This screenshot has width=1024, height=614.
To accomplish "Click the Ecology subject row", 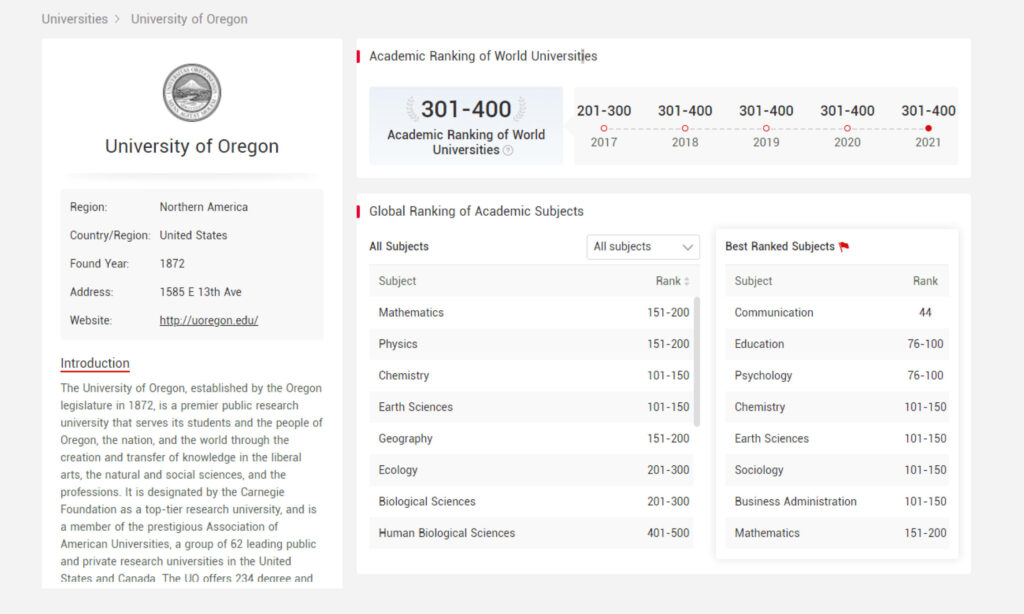I will click(x=531, y=470).
